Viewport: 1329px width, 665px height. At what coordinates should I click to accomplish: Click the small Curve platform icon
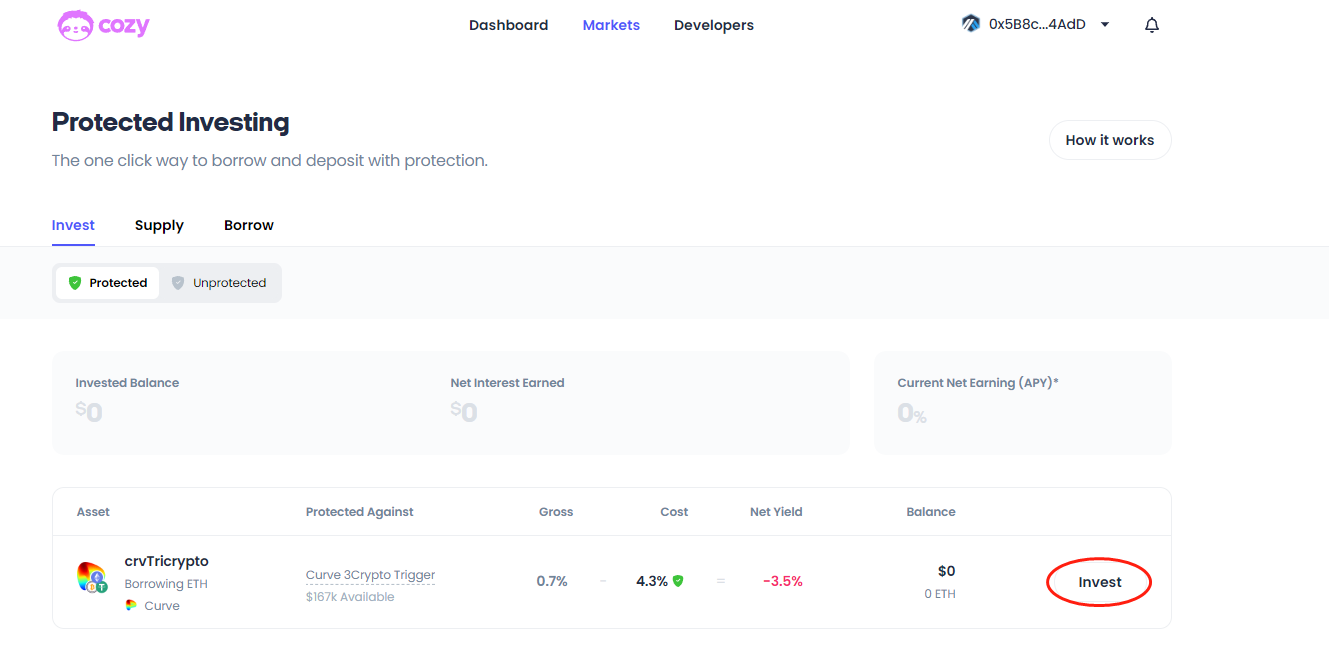pos(131,605)
